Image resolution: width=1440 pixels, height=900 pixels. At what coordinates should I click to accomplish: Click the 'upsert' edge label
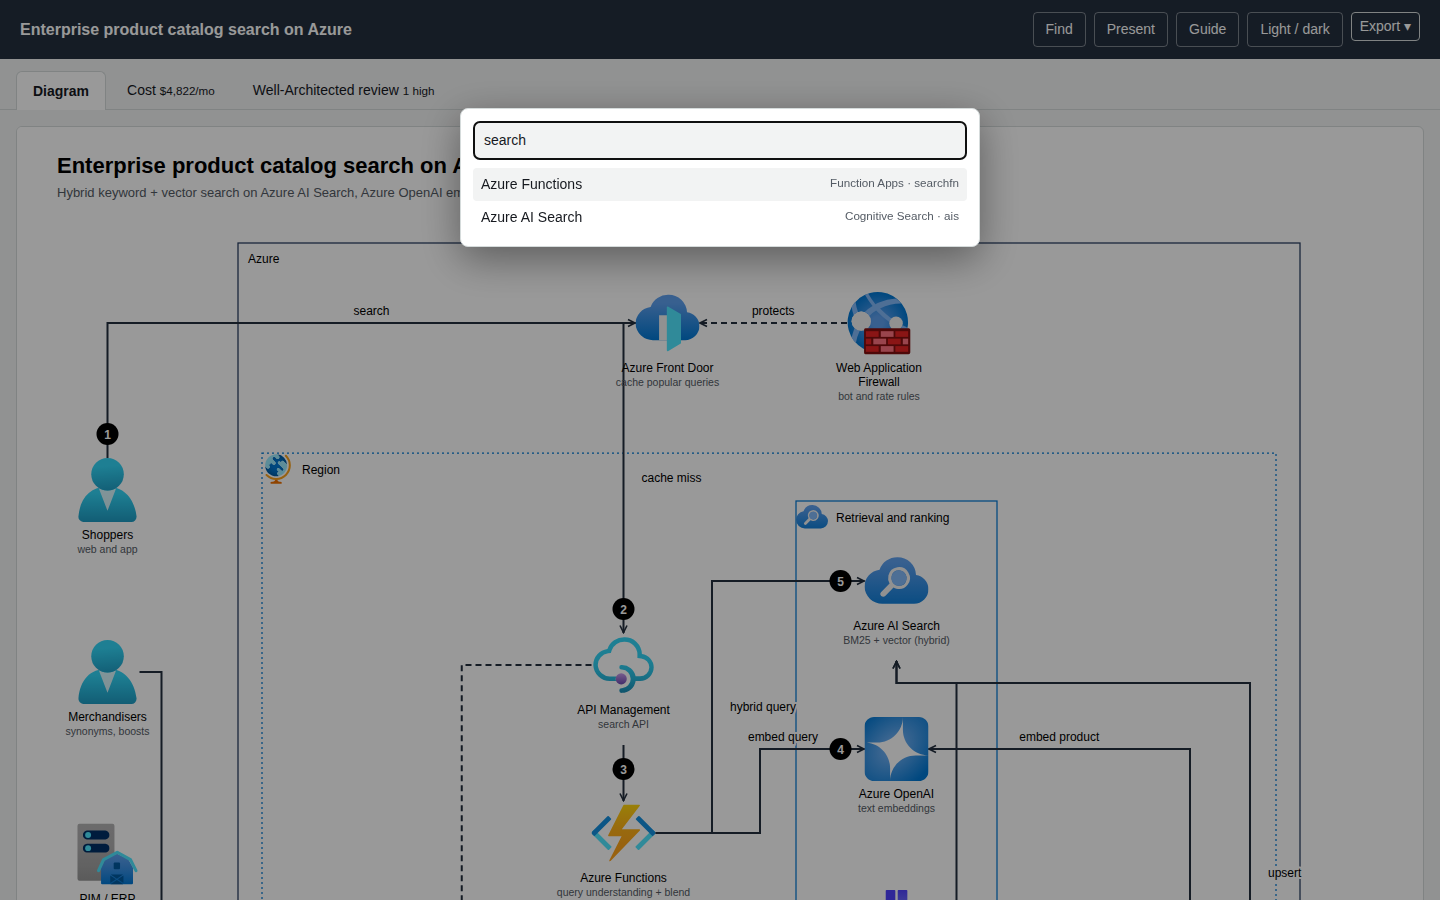(1285, 873)
